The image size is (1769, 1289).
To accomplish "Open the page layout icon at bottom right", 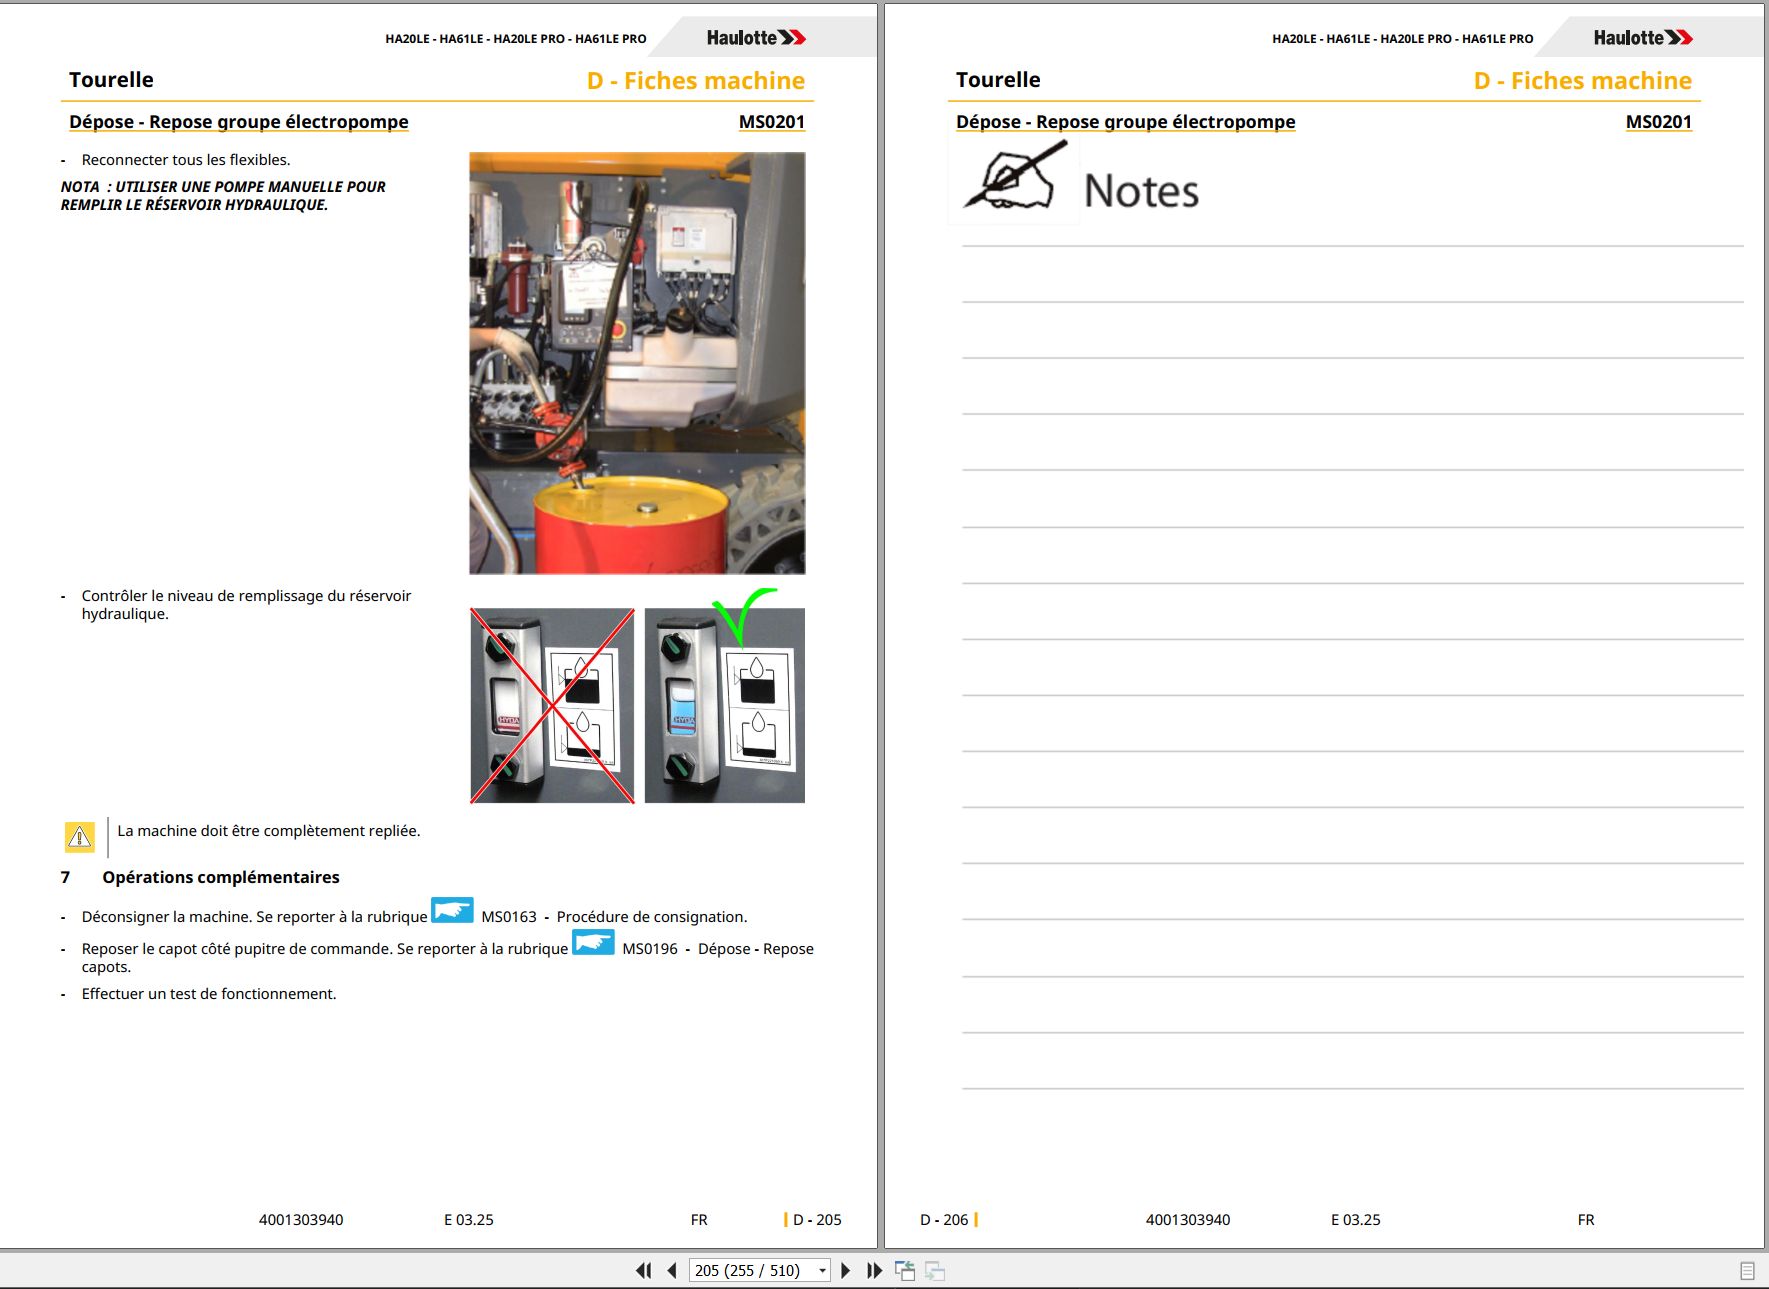I will coord(1748,1271).
